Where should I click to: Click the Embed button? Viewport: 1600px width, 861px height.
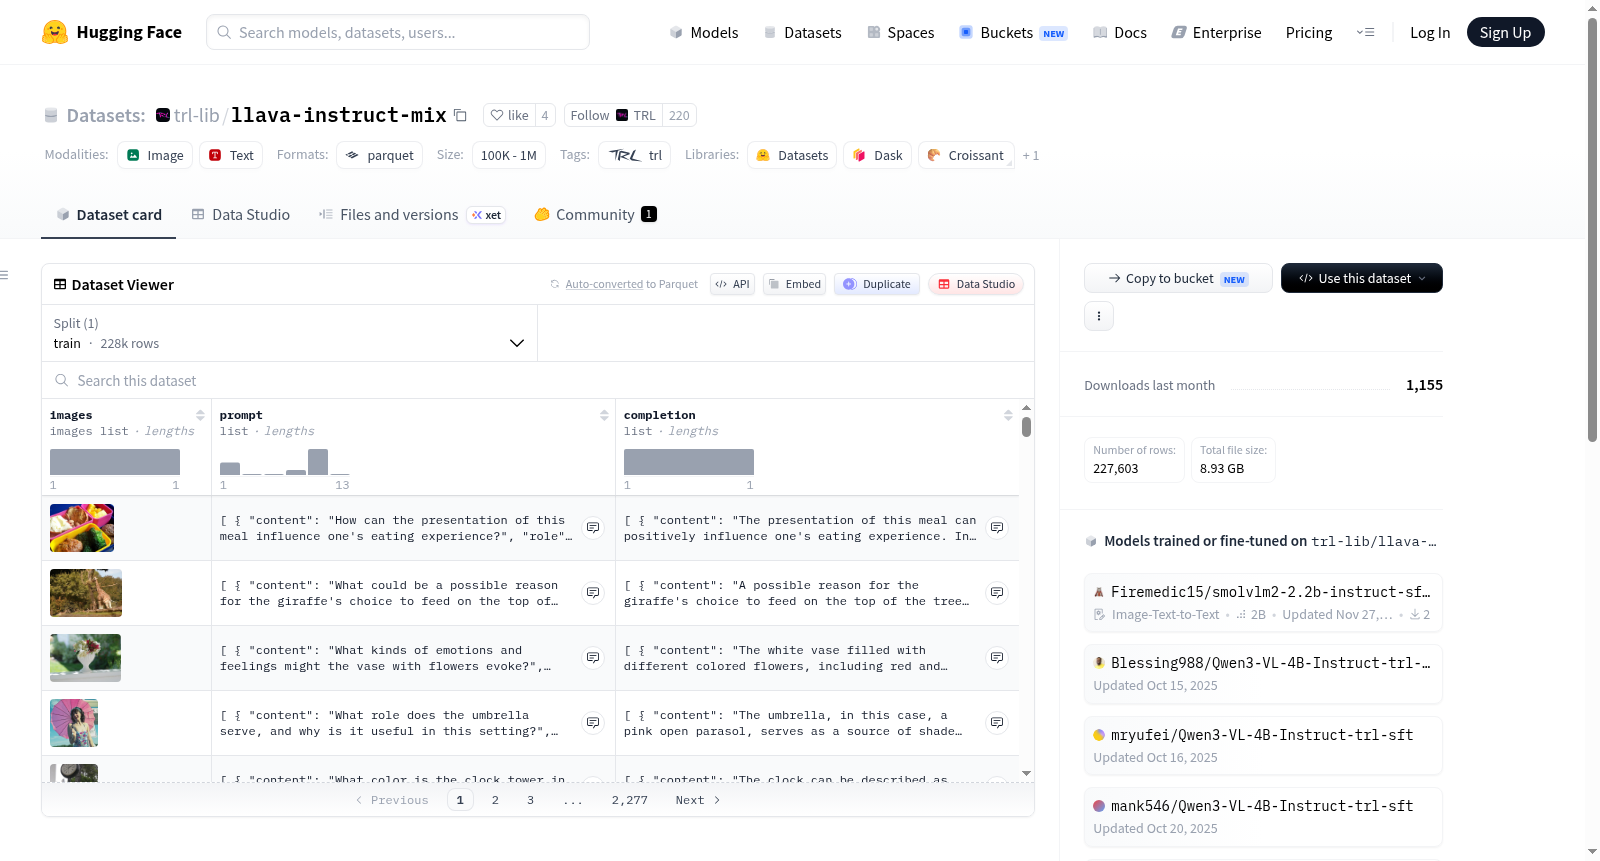point(795,284)
